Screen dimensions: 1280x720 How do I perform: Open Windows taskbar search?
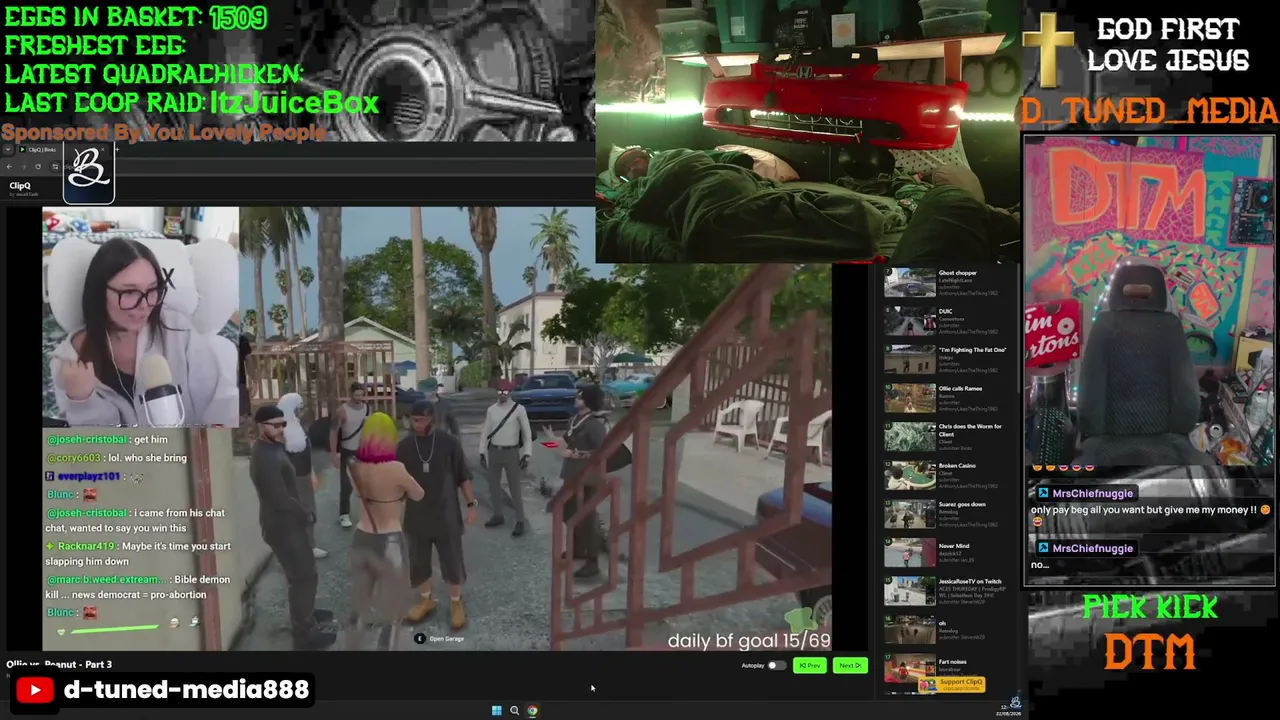click(x=514, y=711)
